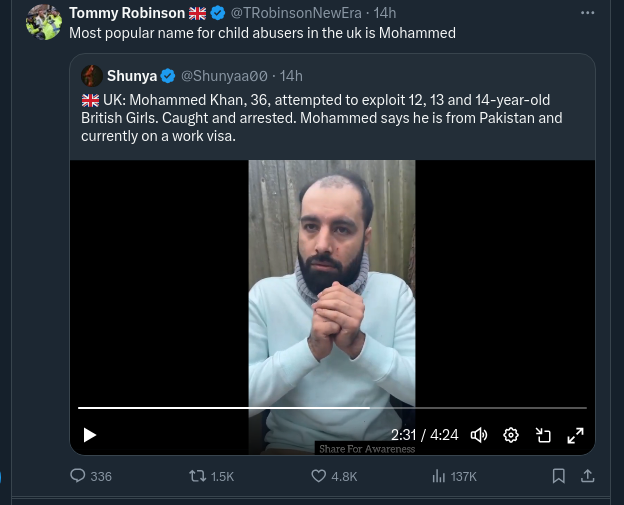The height and width of the screenshot is (505, 624).
Task: Open the three-dot More options menu
Action: (588, 13)
